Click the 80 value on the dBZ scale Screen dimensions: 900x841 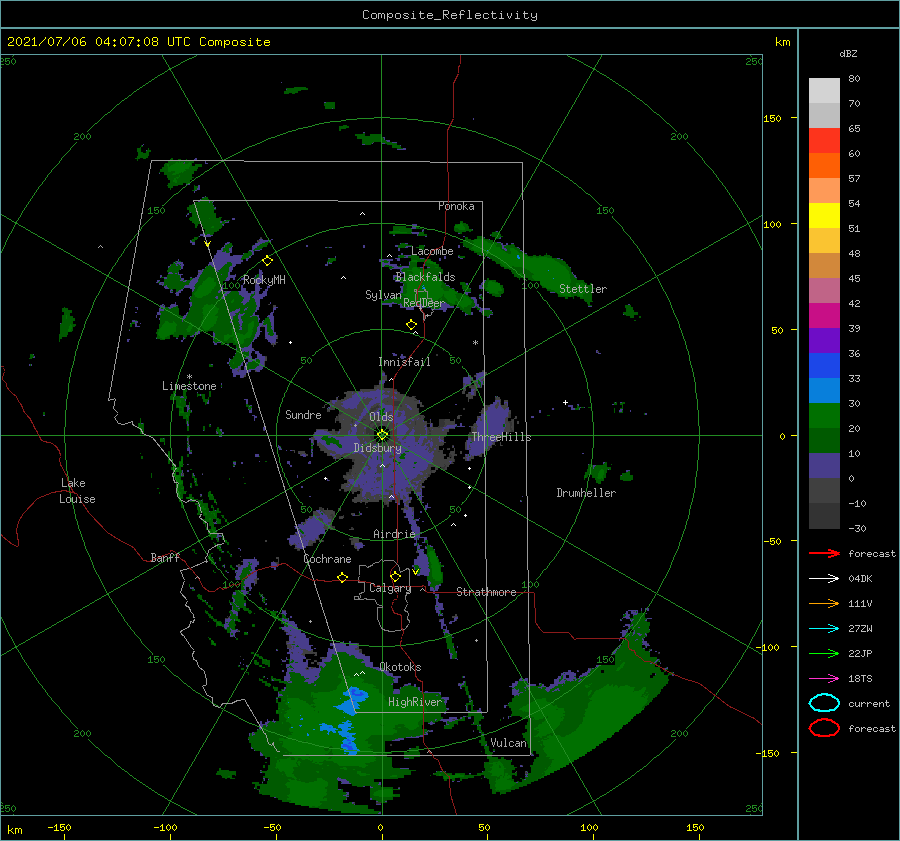[854, 78]
